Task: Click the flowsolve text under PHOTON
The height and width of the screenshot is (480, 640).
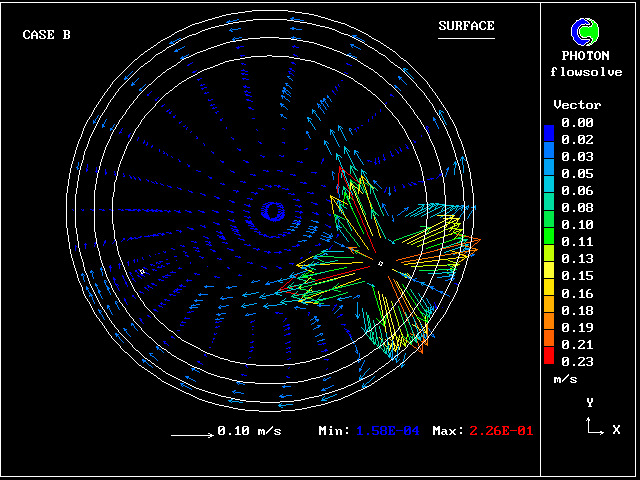Action: (586, 71)
